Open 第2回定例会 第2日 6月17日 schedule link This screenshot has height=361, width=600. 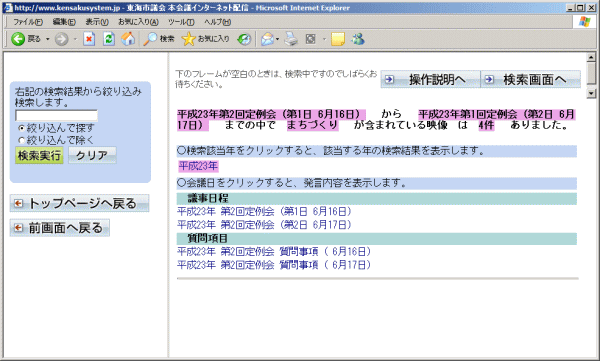[x=264, y=224]
